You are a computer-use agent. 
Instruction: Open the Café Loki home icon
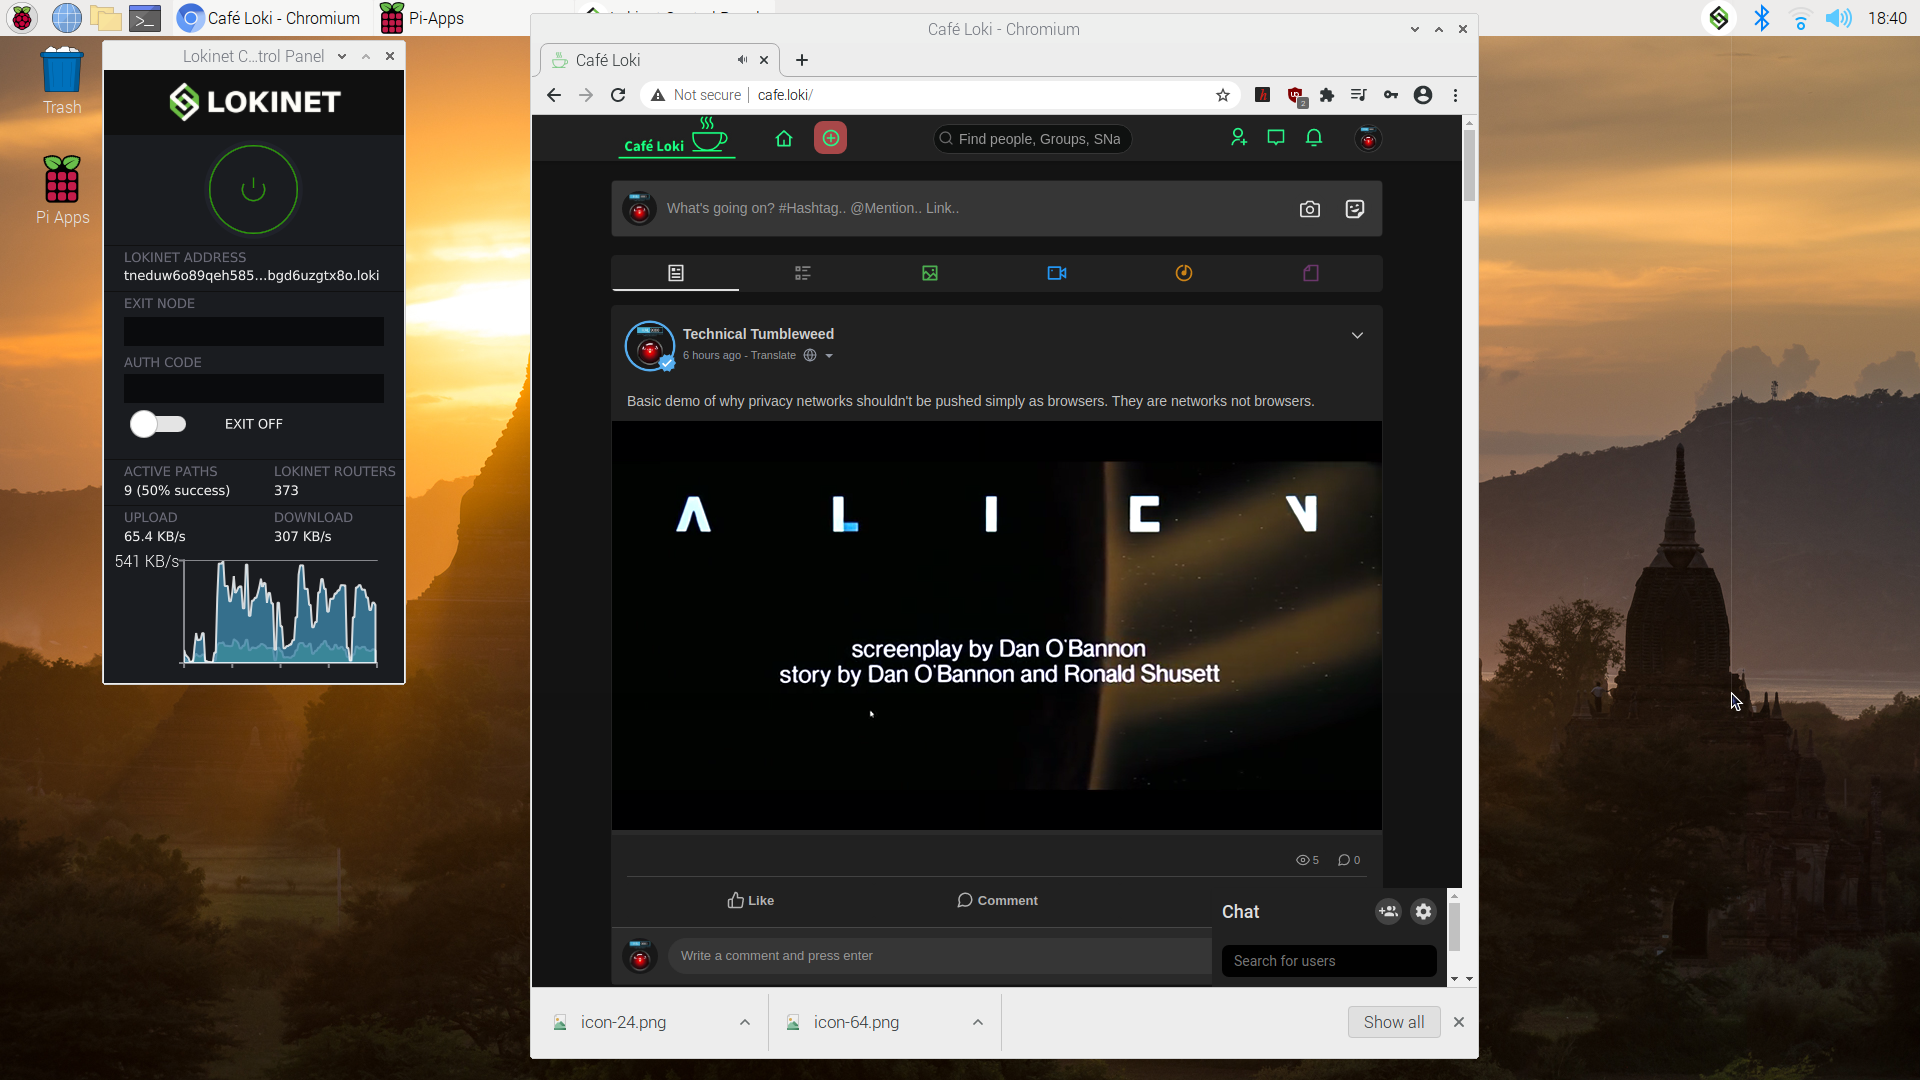tap(784, 138)
